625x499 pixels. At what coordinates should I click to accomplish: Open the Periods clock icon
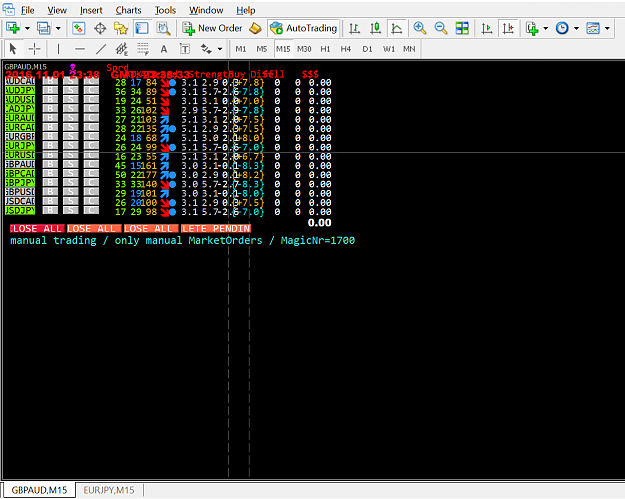pyautogui.click(x=562, y=28)
